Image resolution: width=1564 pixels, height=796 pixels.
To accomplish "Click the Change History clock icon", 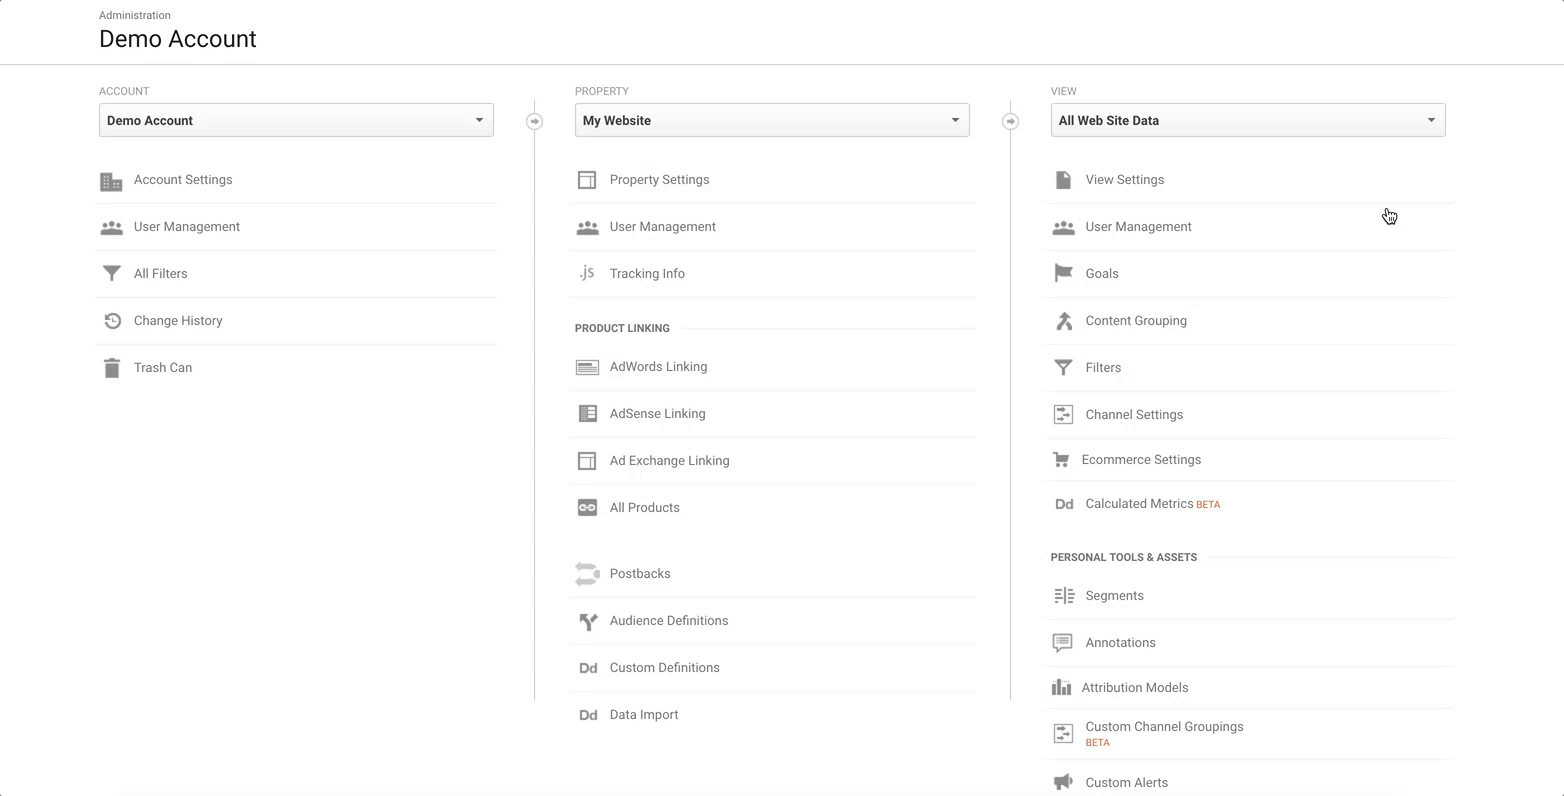I will 112,321.
